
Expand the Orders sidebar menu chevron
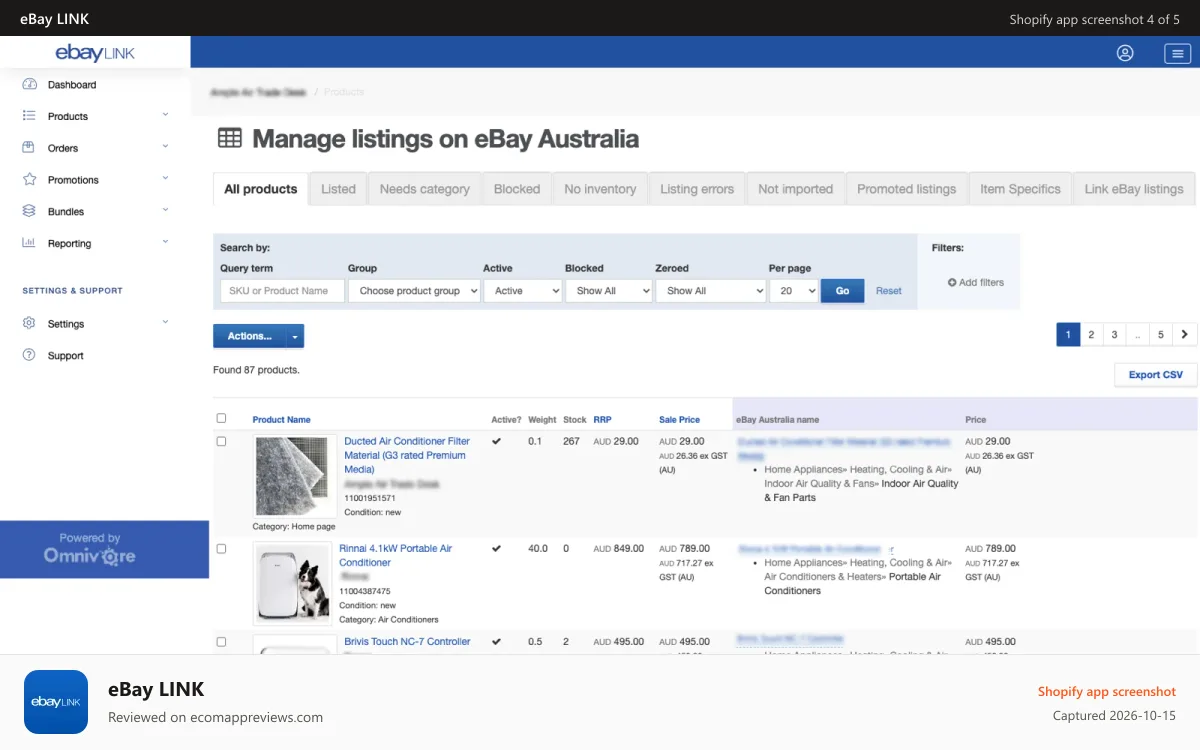click(166, 147)
